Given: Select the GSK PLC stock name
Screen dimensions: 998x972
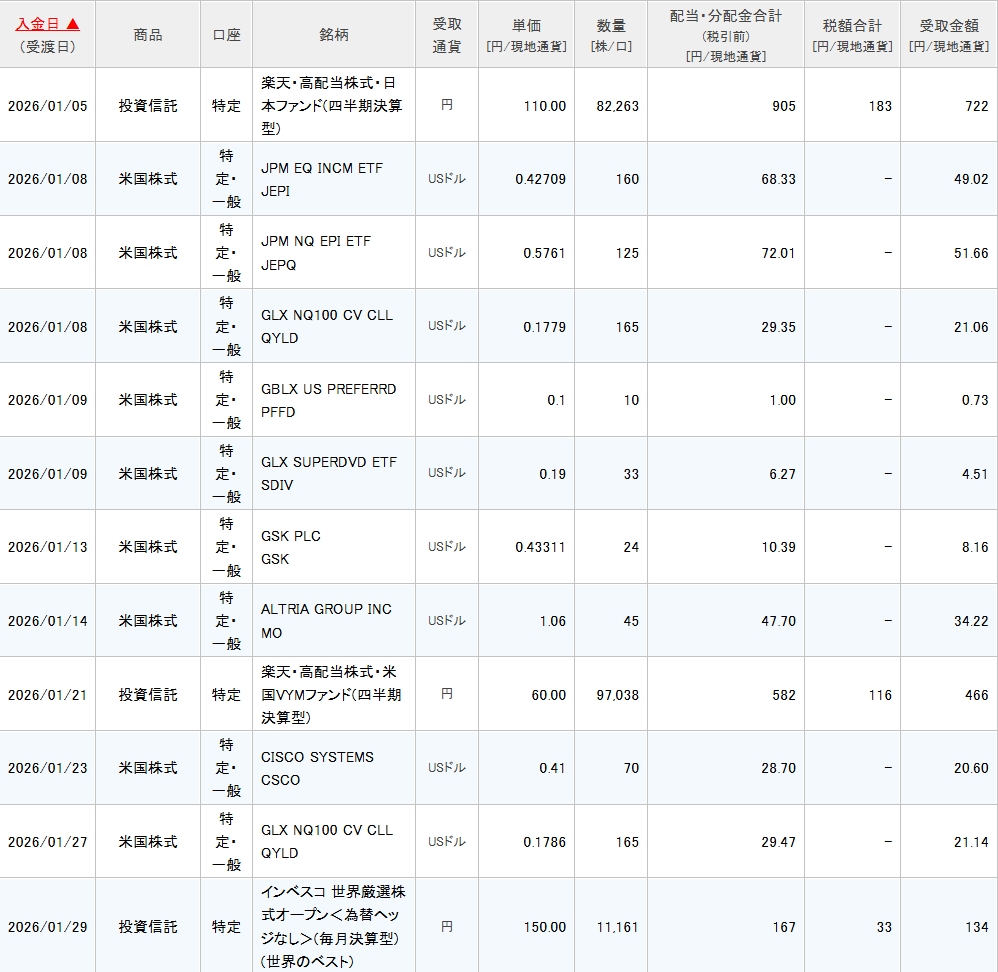Looking at the screenshot, I should pos(290,547).
